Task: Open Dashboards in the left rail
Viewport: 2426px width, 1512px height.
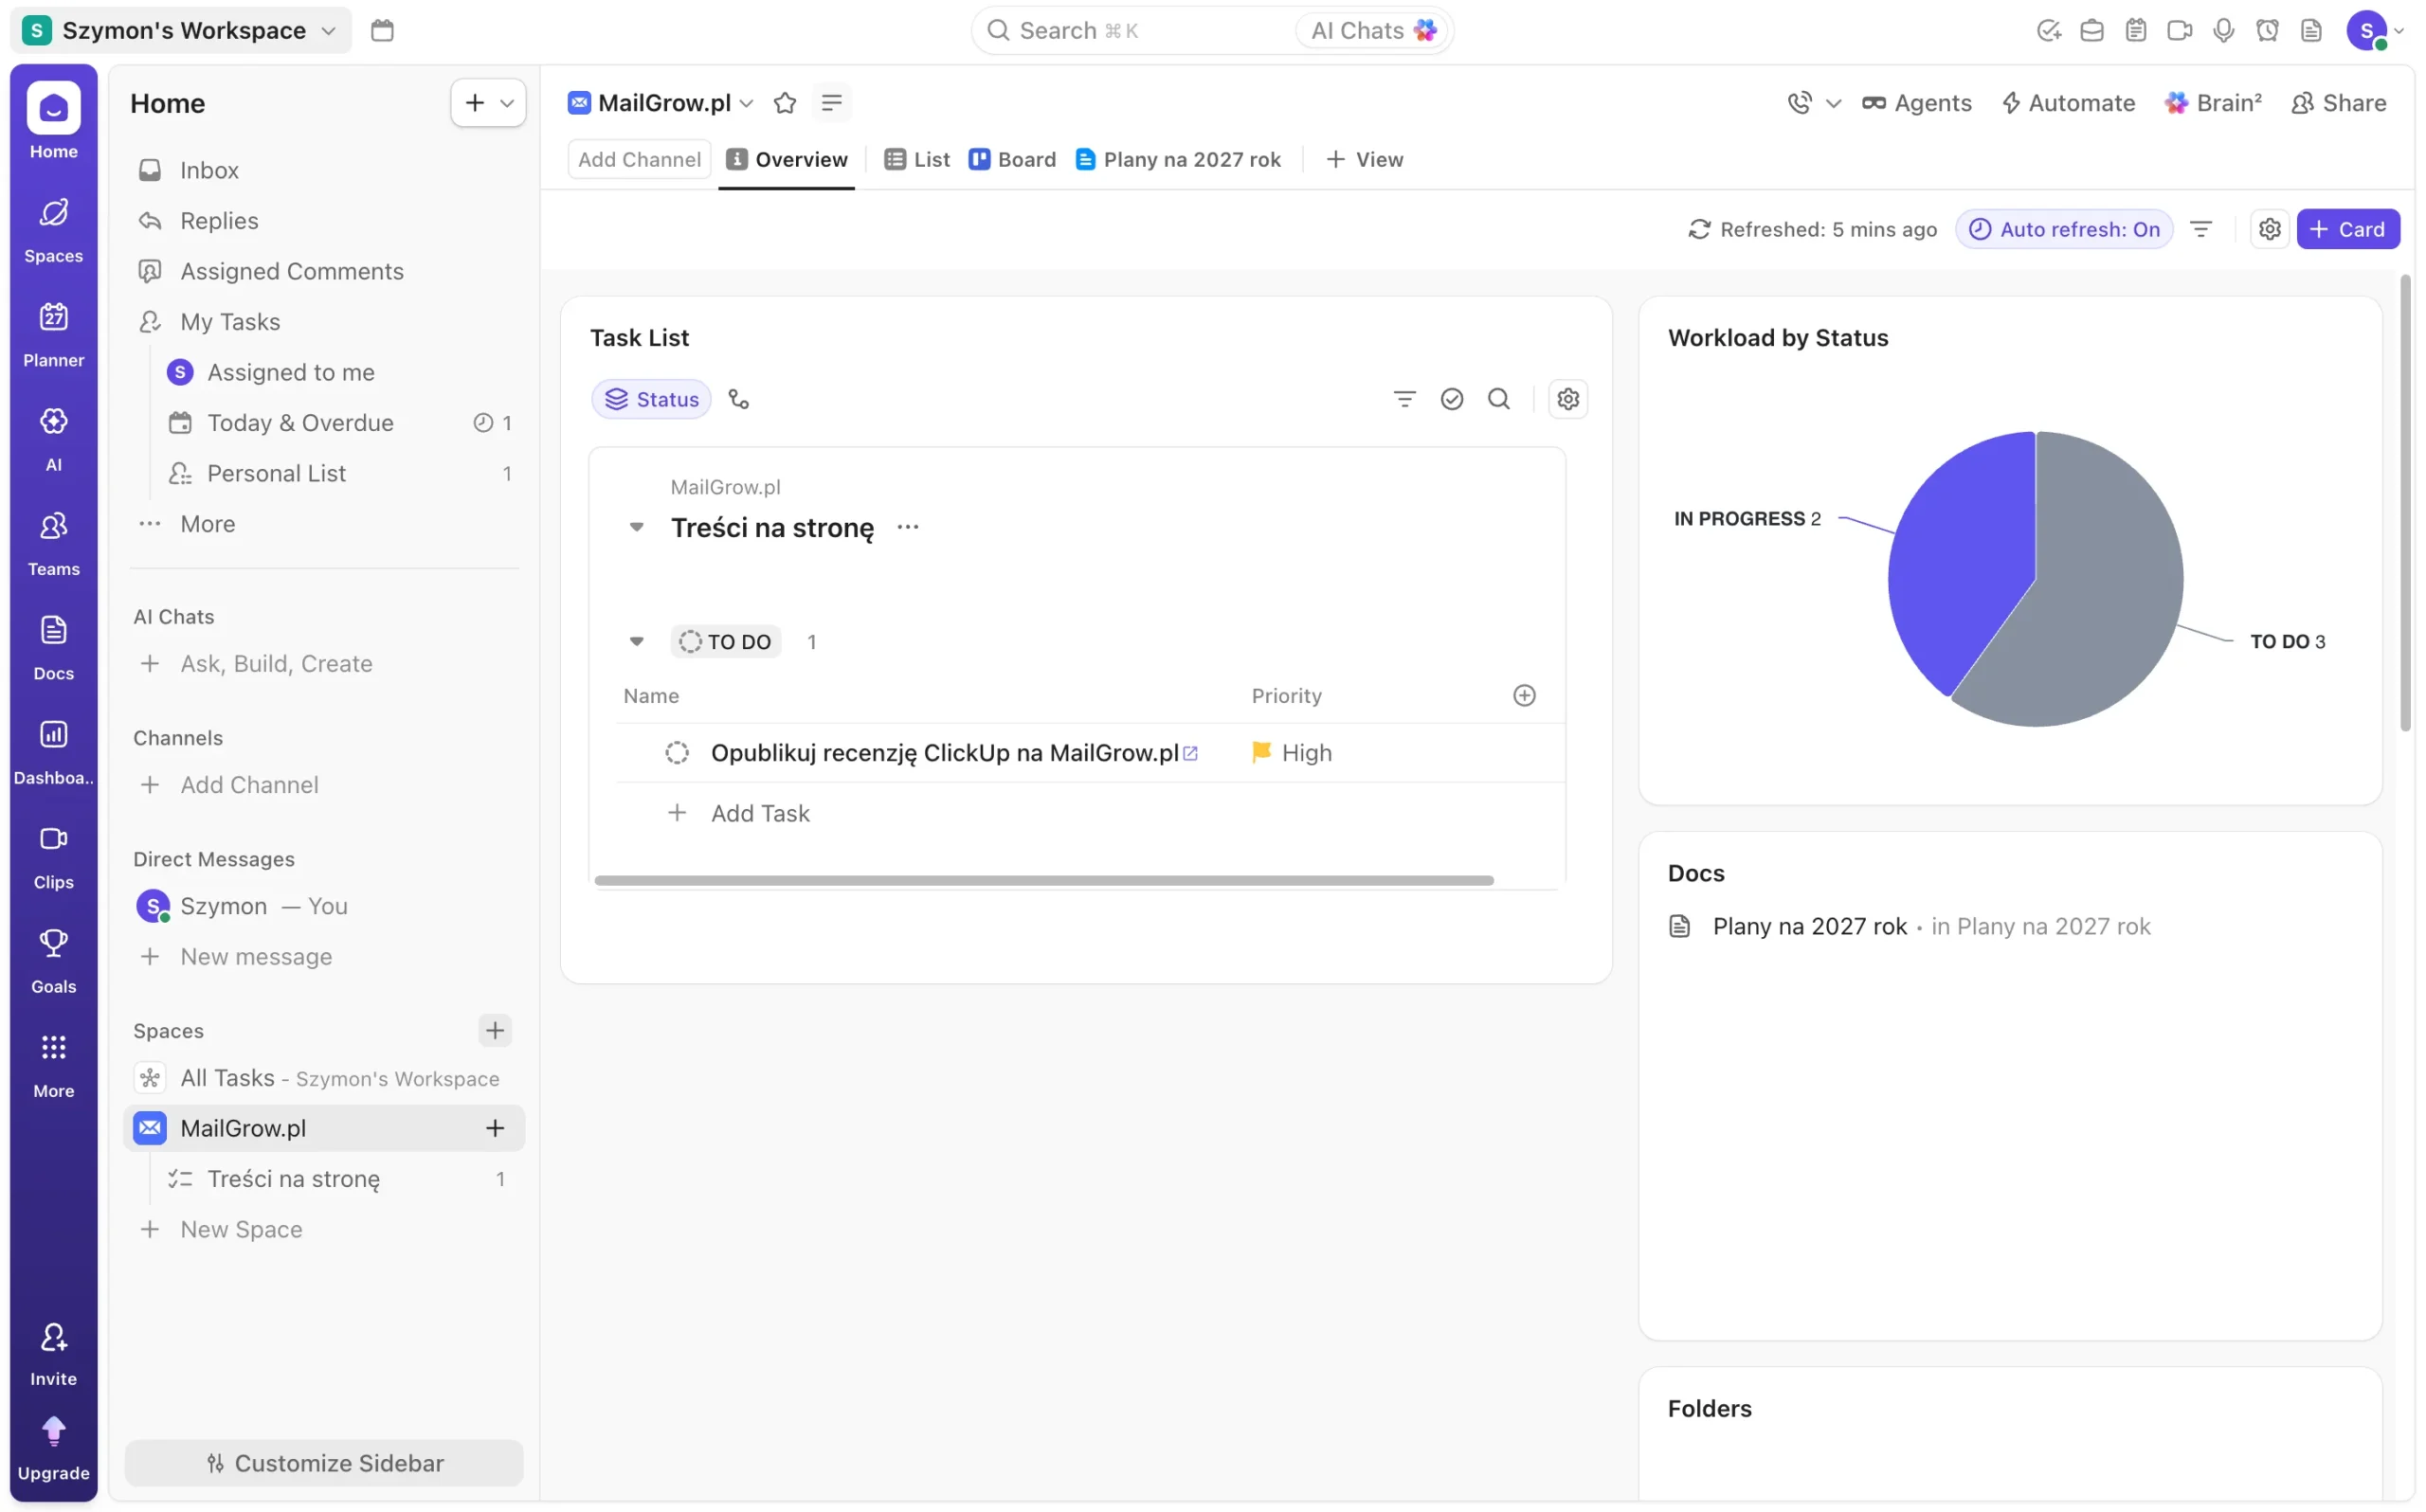Action: coord(54,752)
